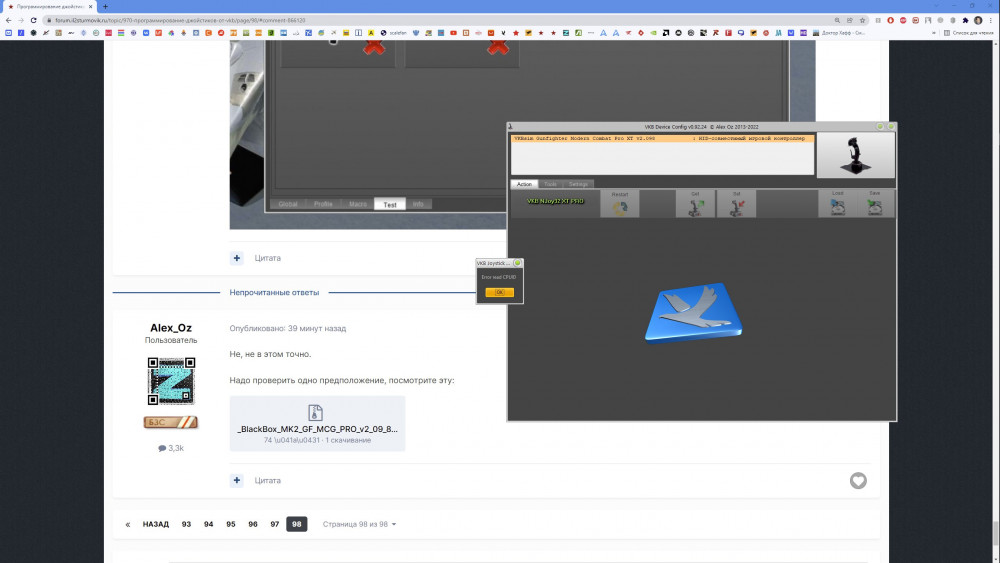Select the Global tab in the embedded screenshot
This screenshot has width=1000, height=563.
[x=288, y=204]
